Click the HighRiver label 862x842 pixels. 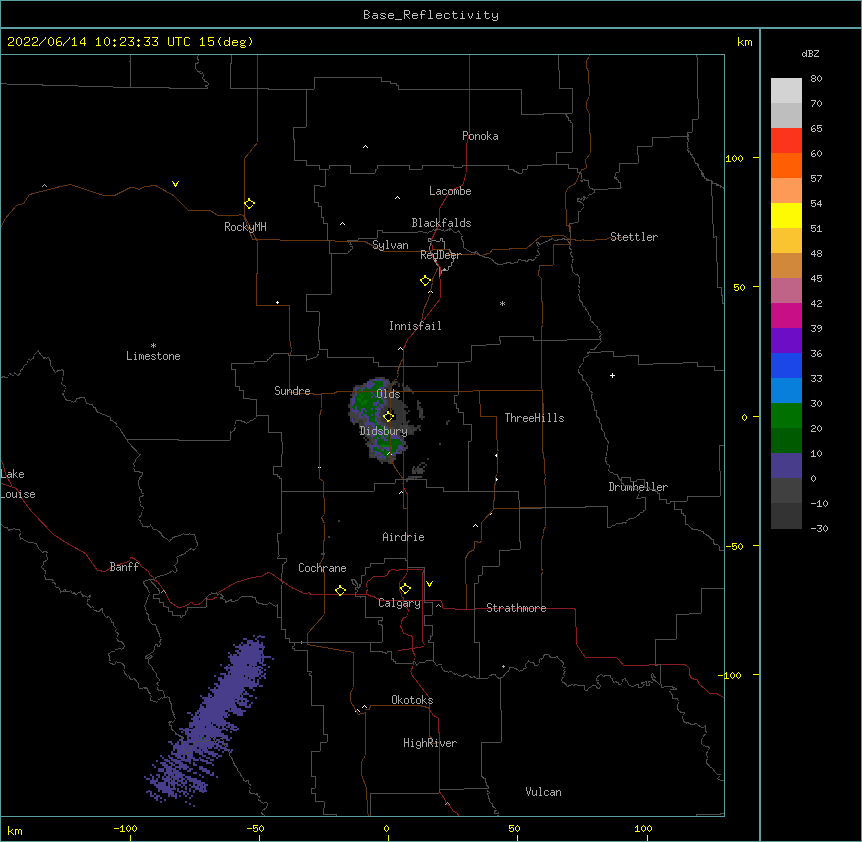[x=430, y=743]
